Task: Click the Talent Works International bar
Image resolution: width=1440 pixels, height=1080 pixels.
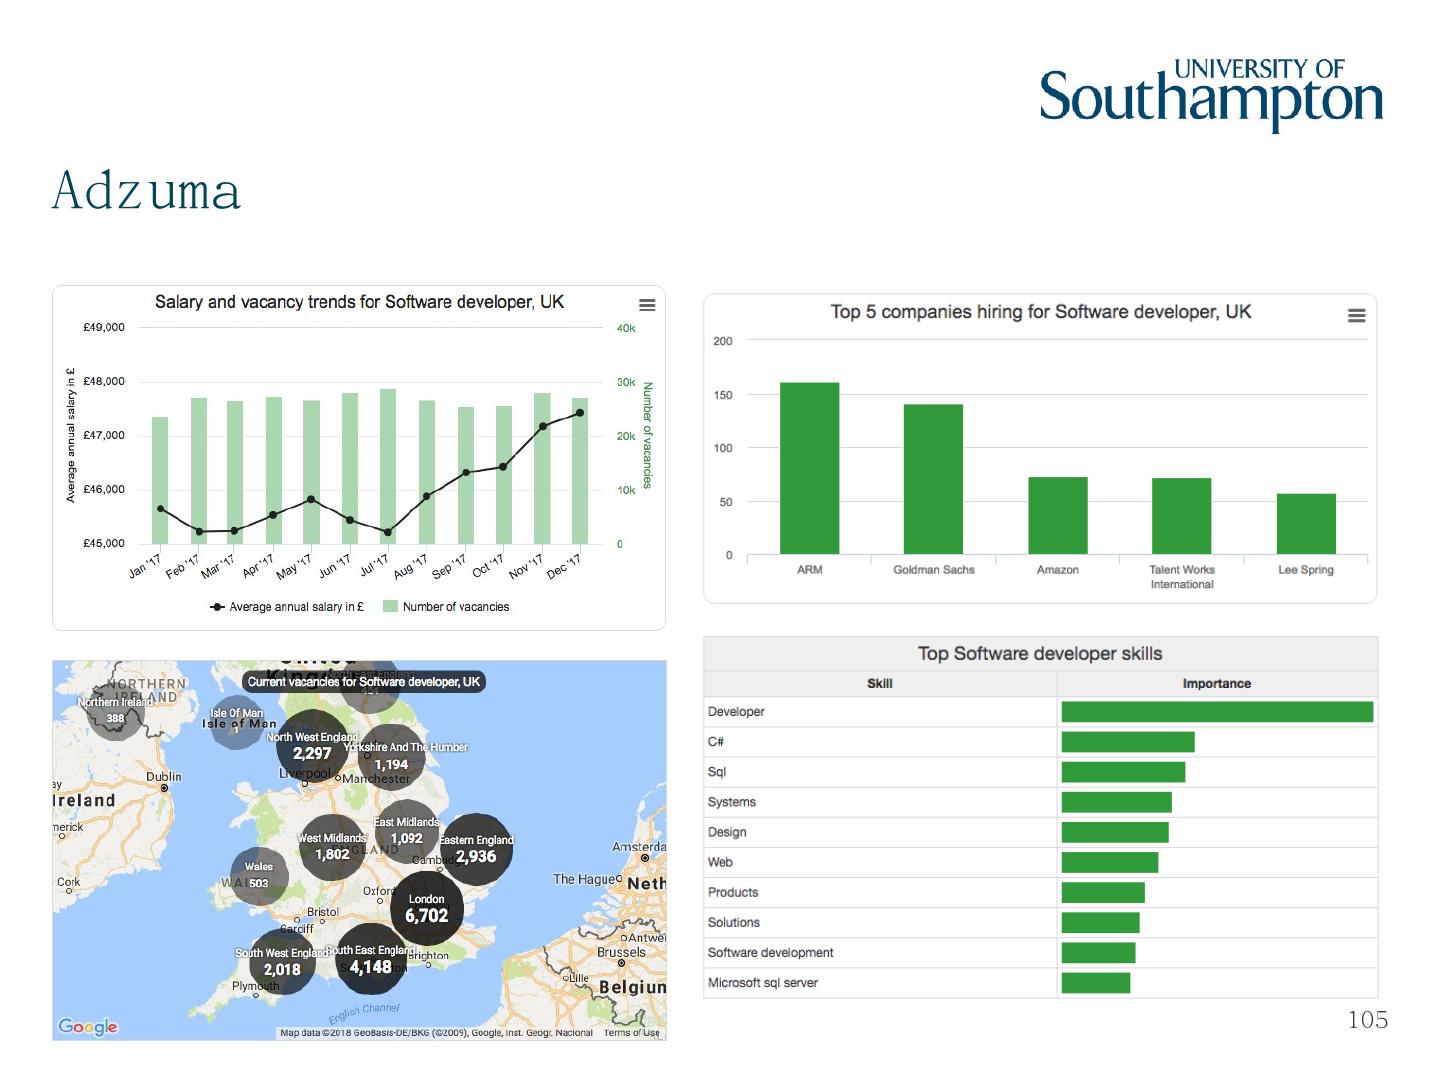Action: tap(1182, 516)
